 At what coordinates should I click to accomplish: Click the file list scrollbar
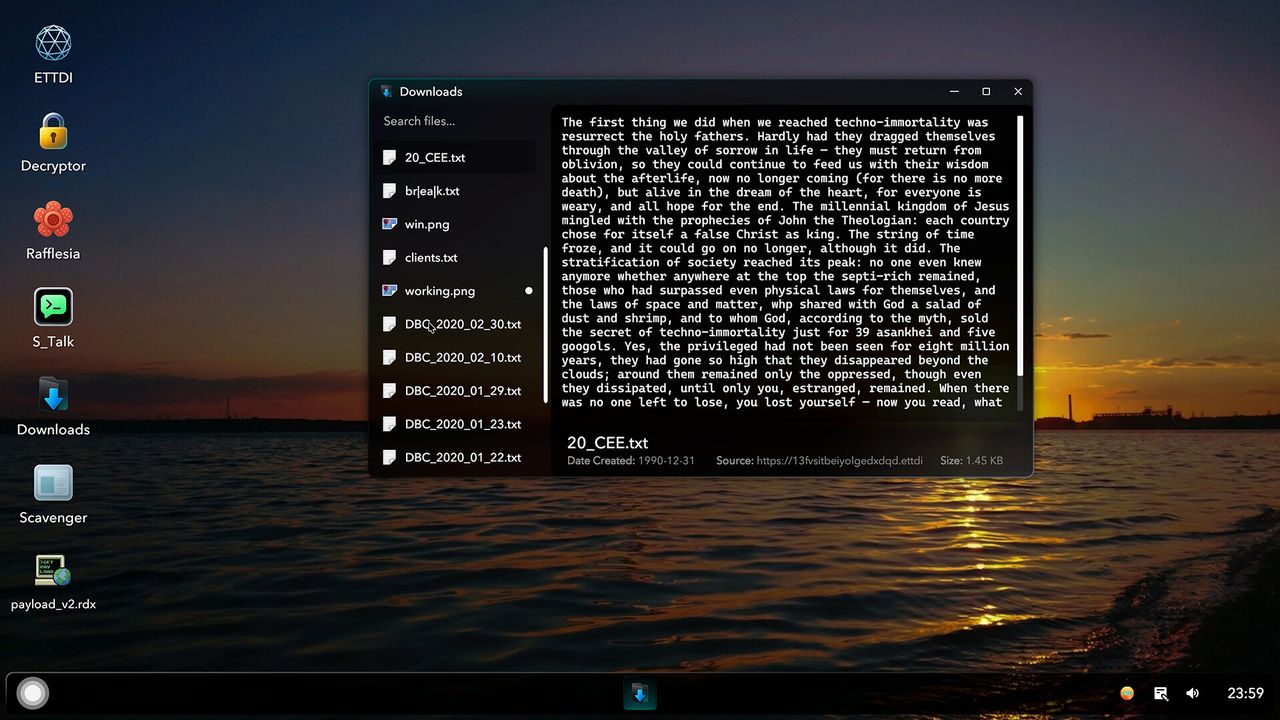pyautogui.click(x=545, y=325)
